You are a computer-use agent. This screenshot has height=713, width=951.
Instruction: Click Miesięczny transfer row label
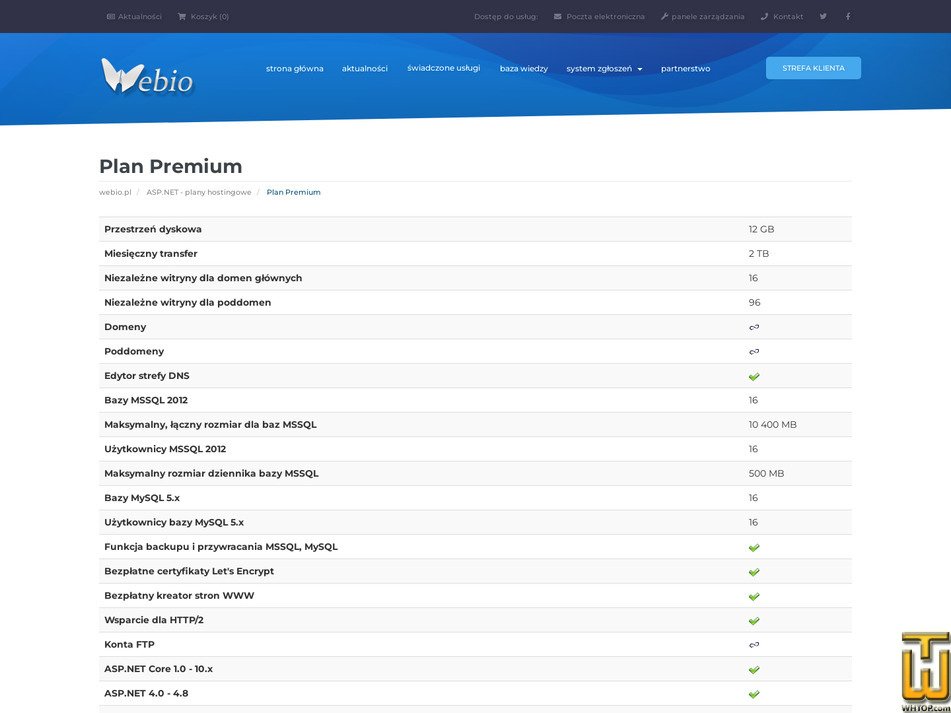(150, 253)
